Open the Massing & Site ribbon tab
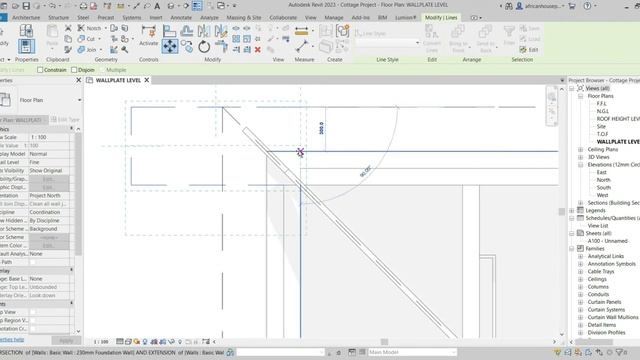This screenshot has width=640, height=360. 244,18
